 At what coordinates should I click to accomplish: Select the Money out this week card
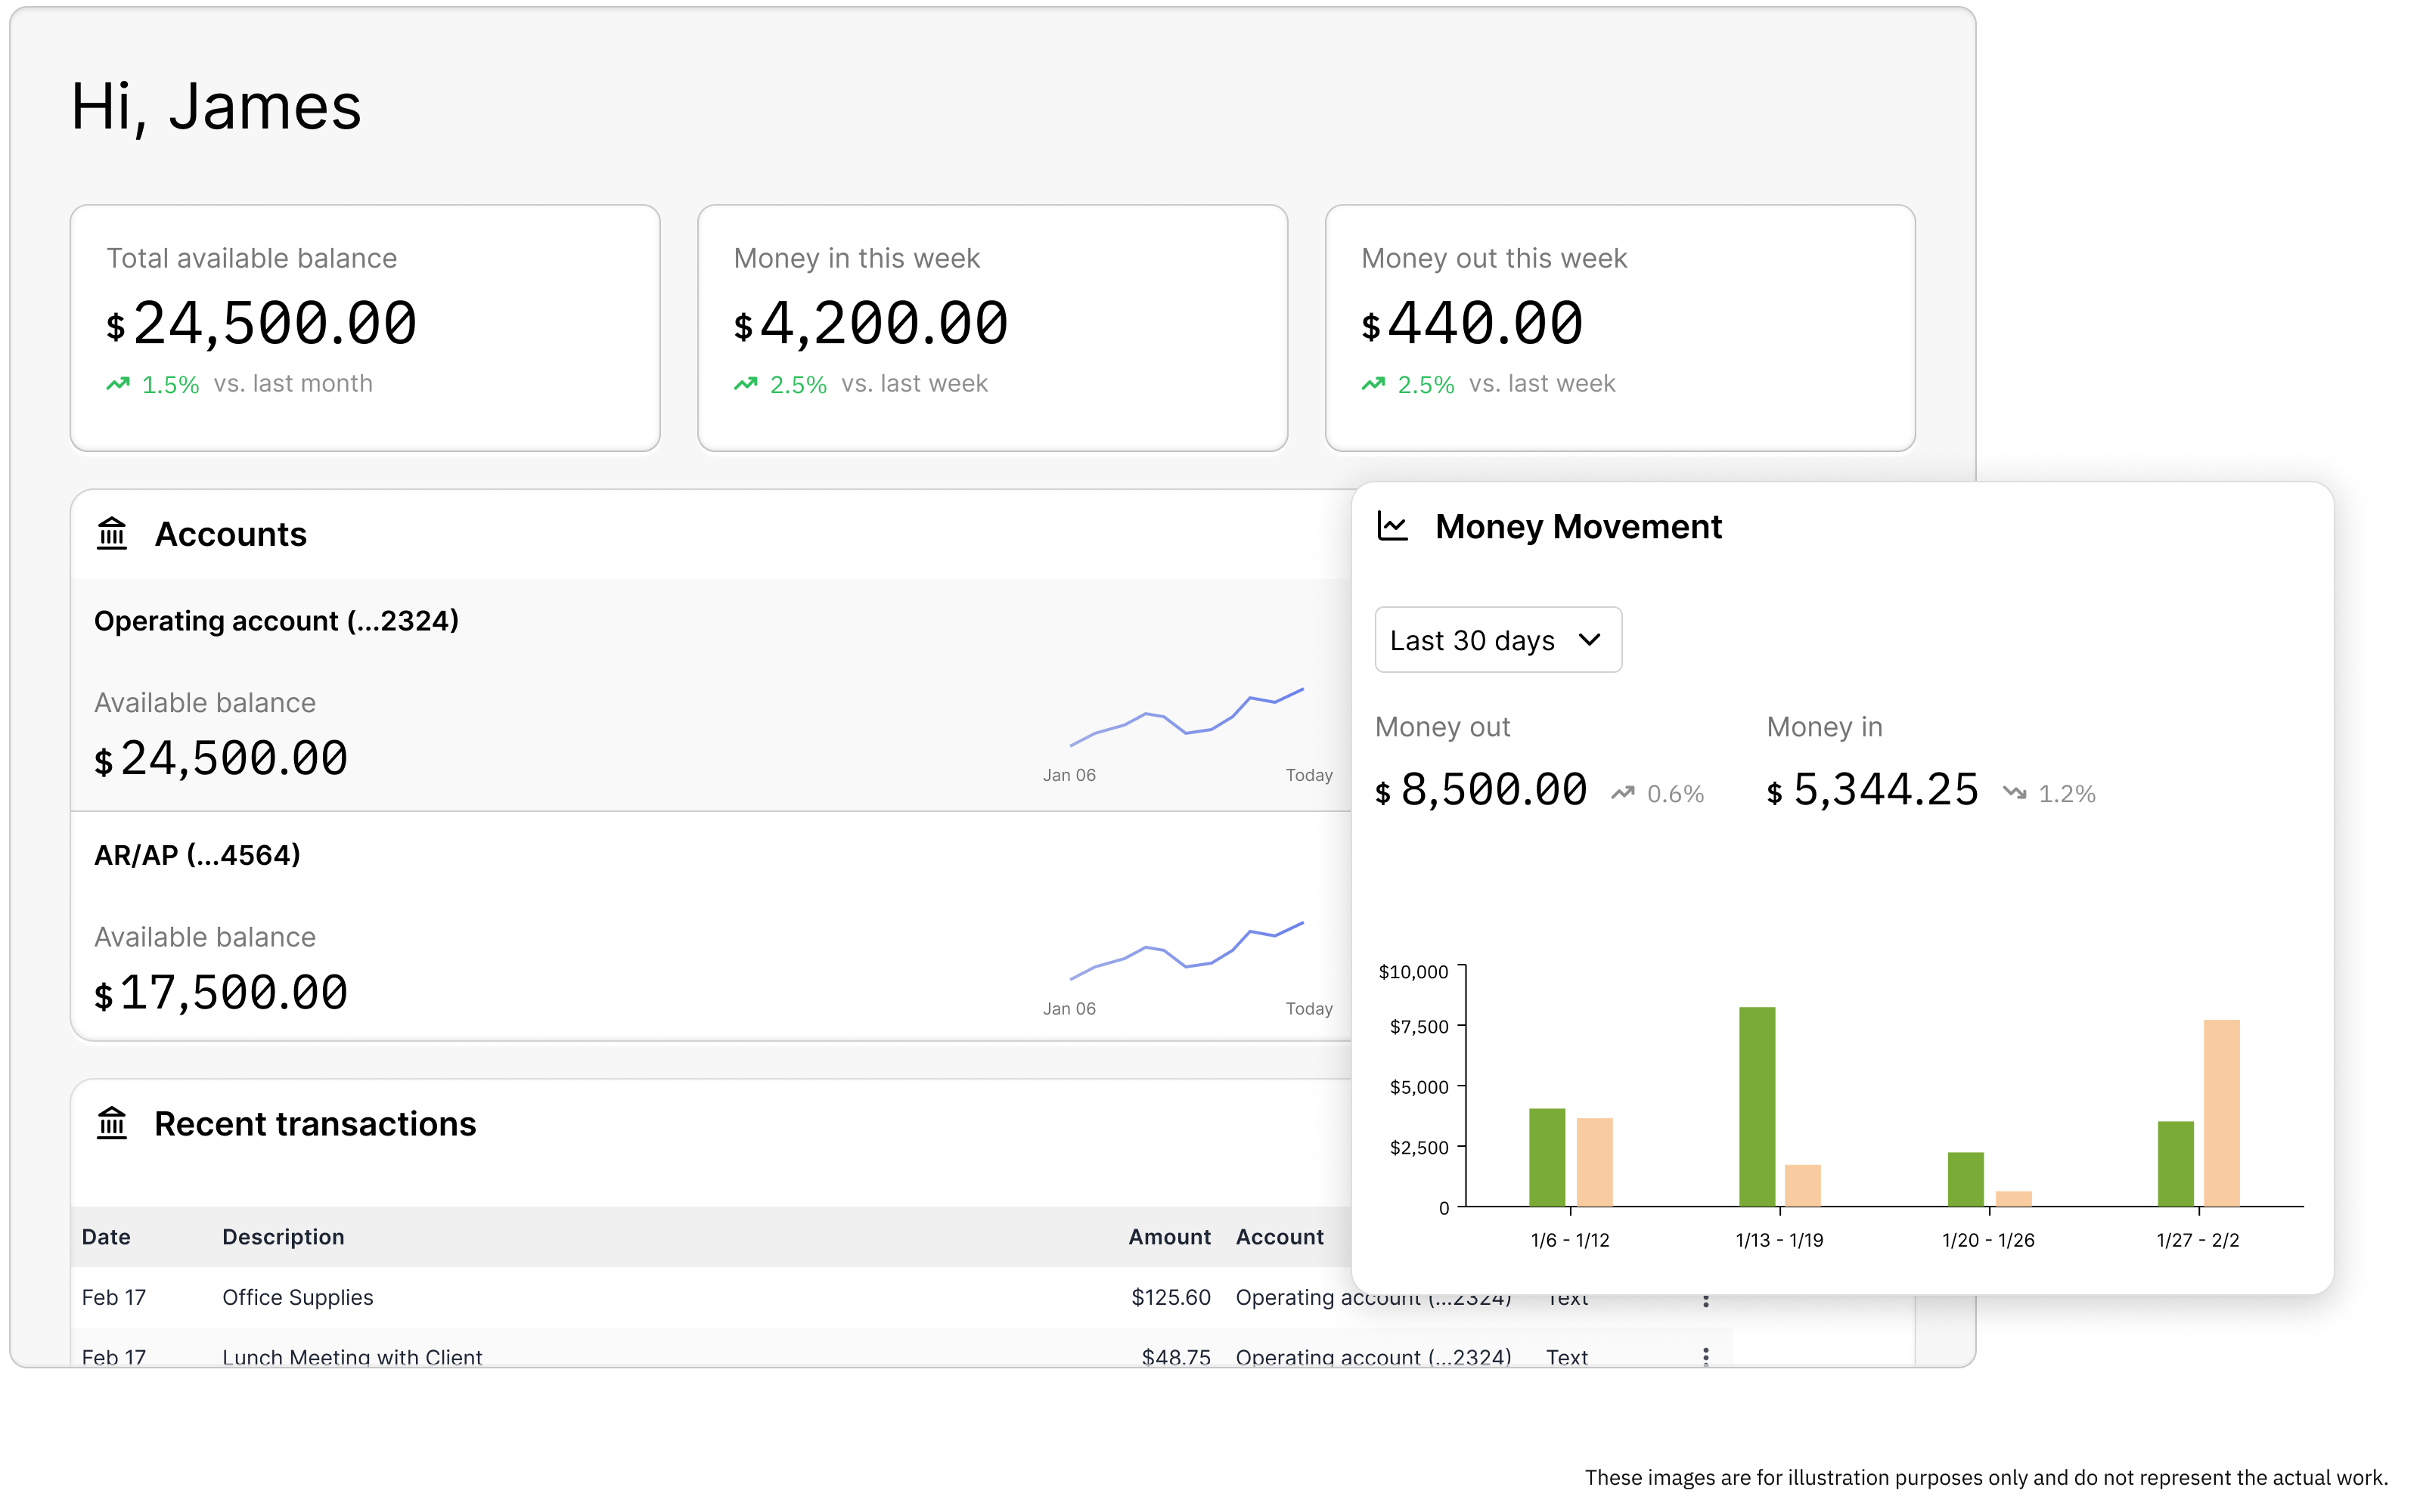pos(1620,328)
